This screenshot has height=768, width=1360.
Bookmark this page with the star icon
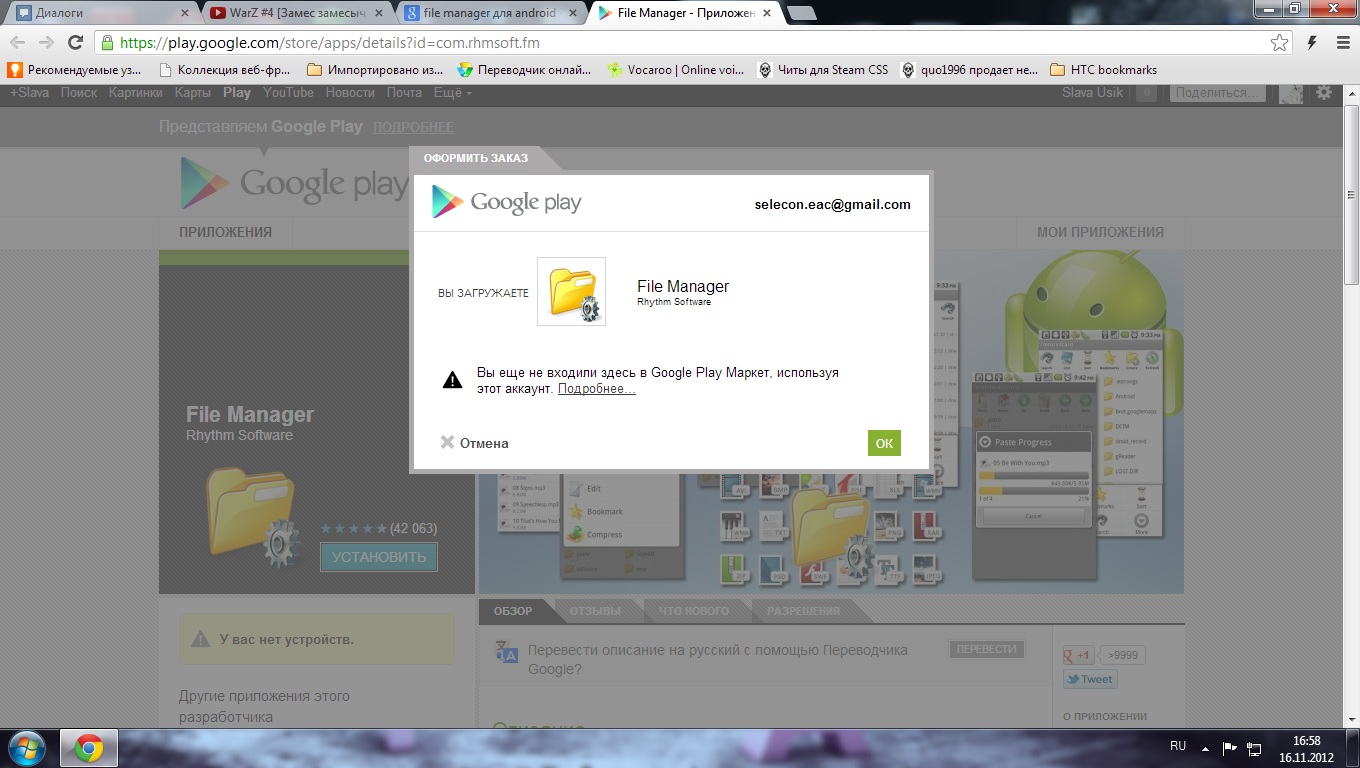[x=1279, y=43]
